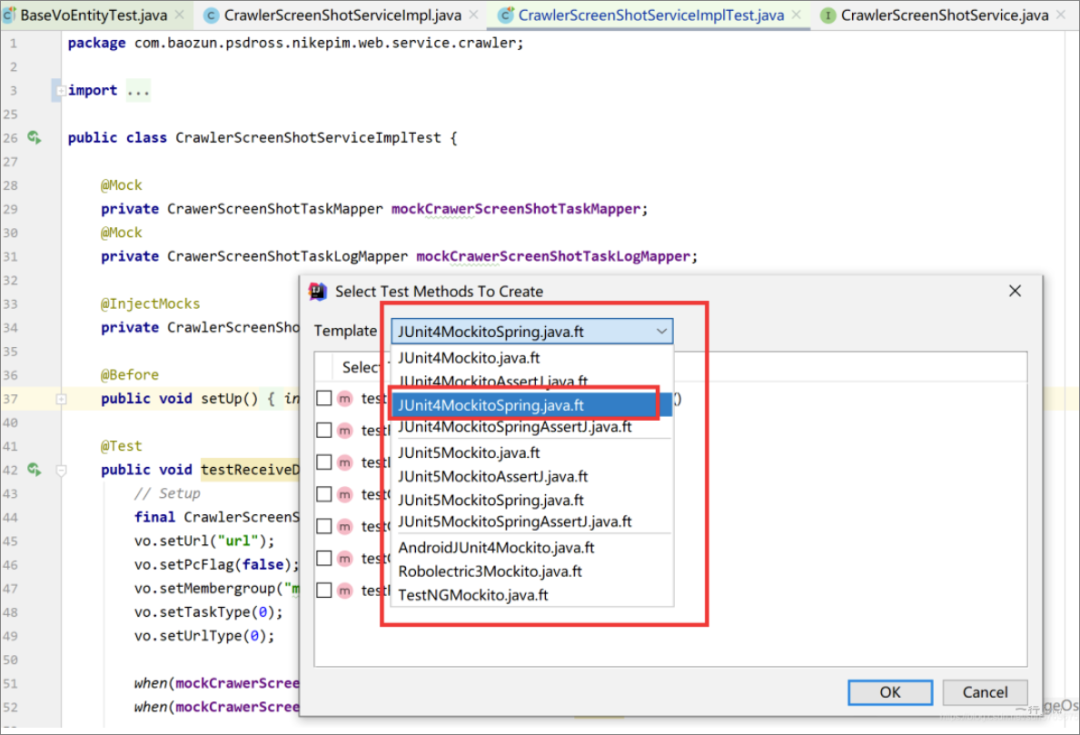The image size is (1080, 735).
Task: Choose AndroidJUnit4Mockito.java.ft template
Action: [x=532, y=548]
